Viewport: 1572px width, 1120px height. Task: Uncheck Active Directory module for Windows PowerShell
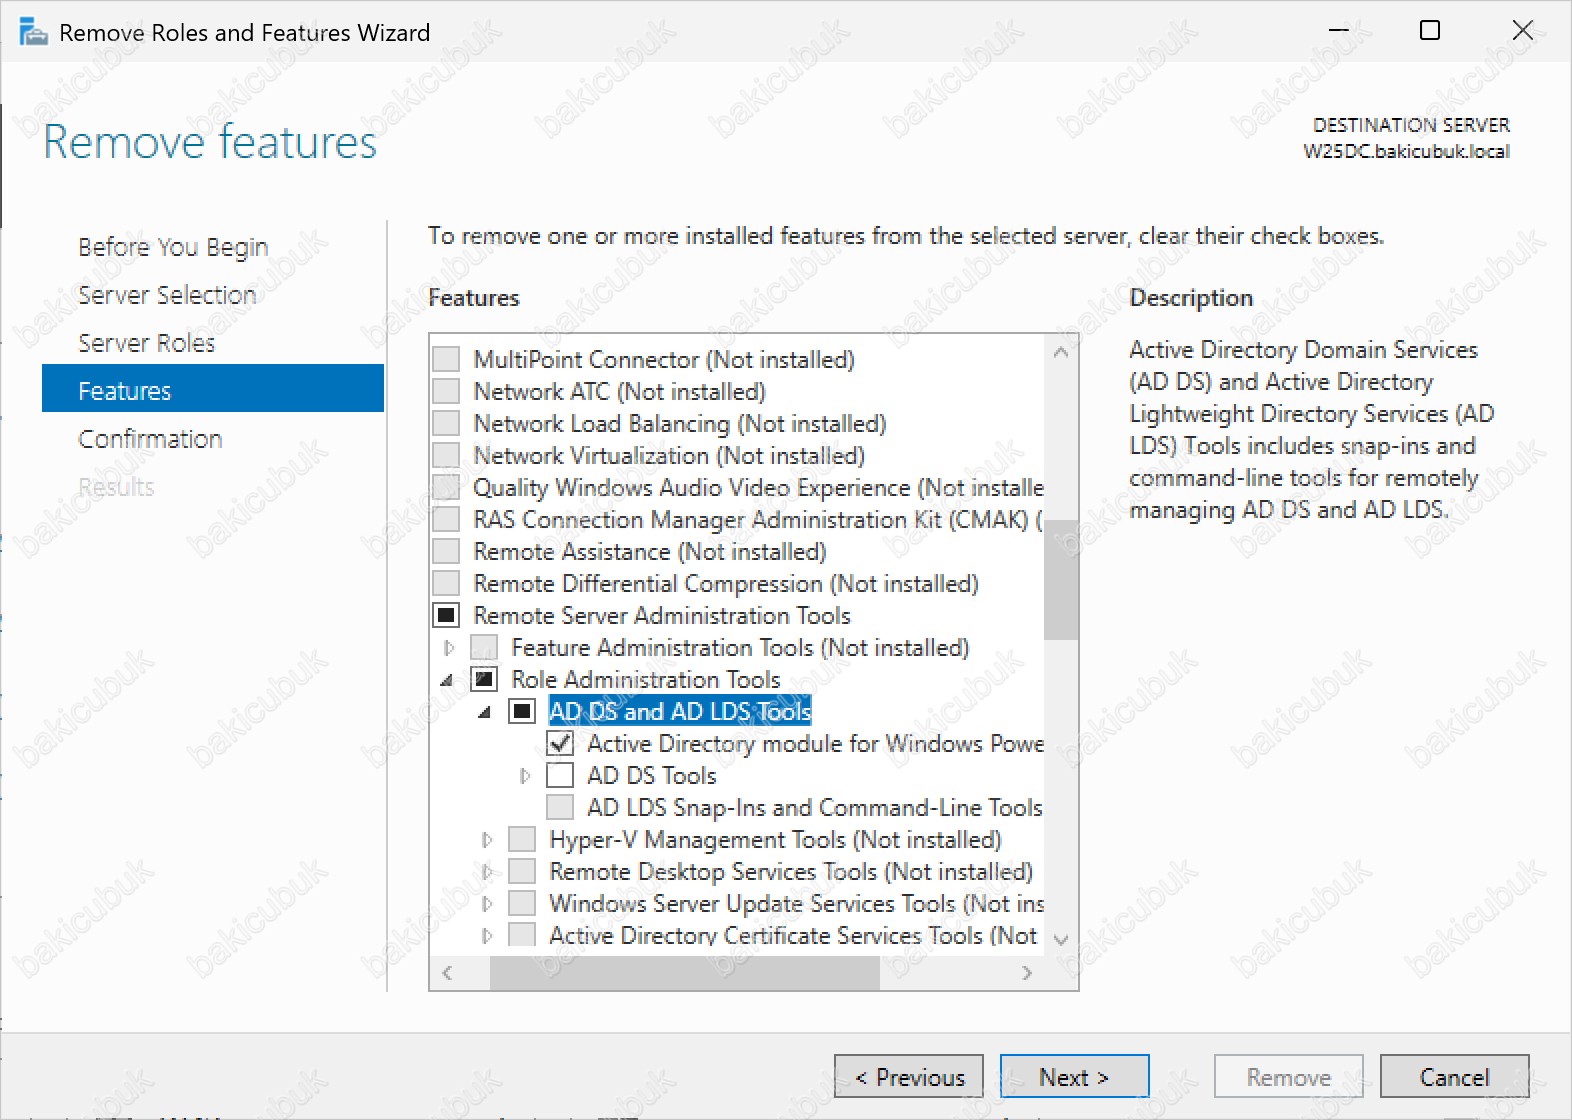coord(560,743)
